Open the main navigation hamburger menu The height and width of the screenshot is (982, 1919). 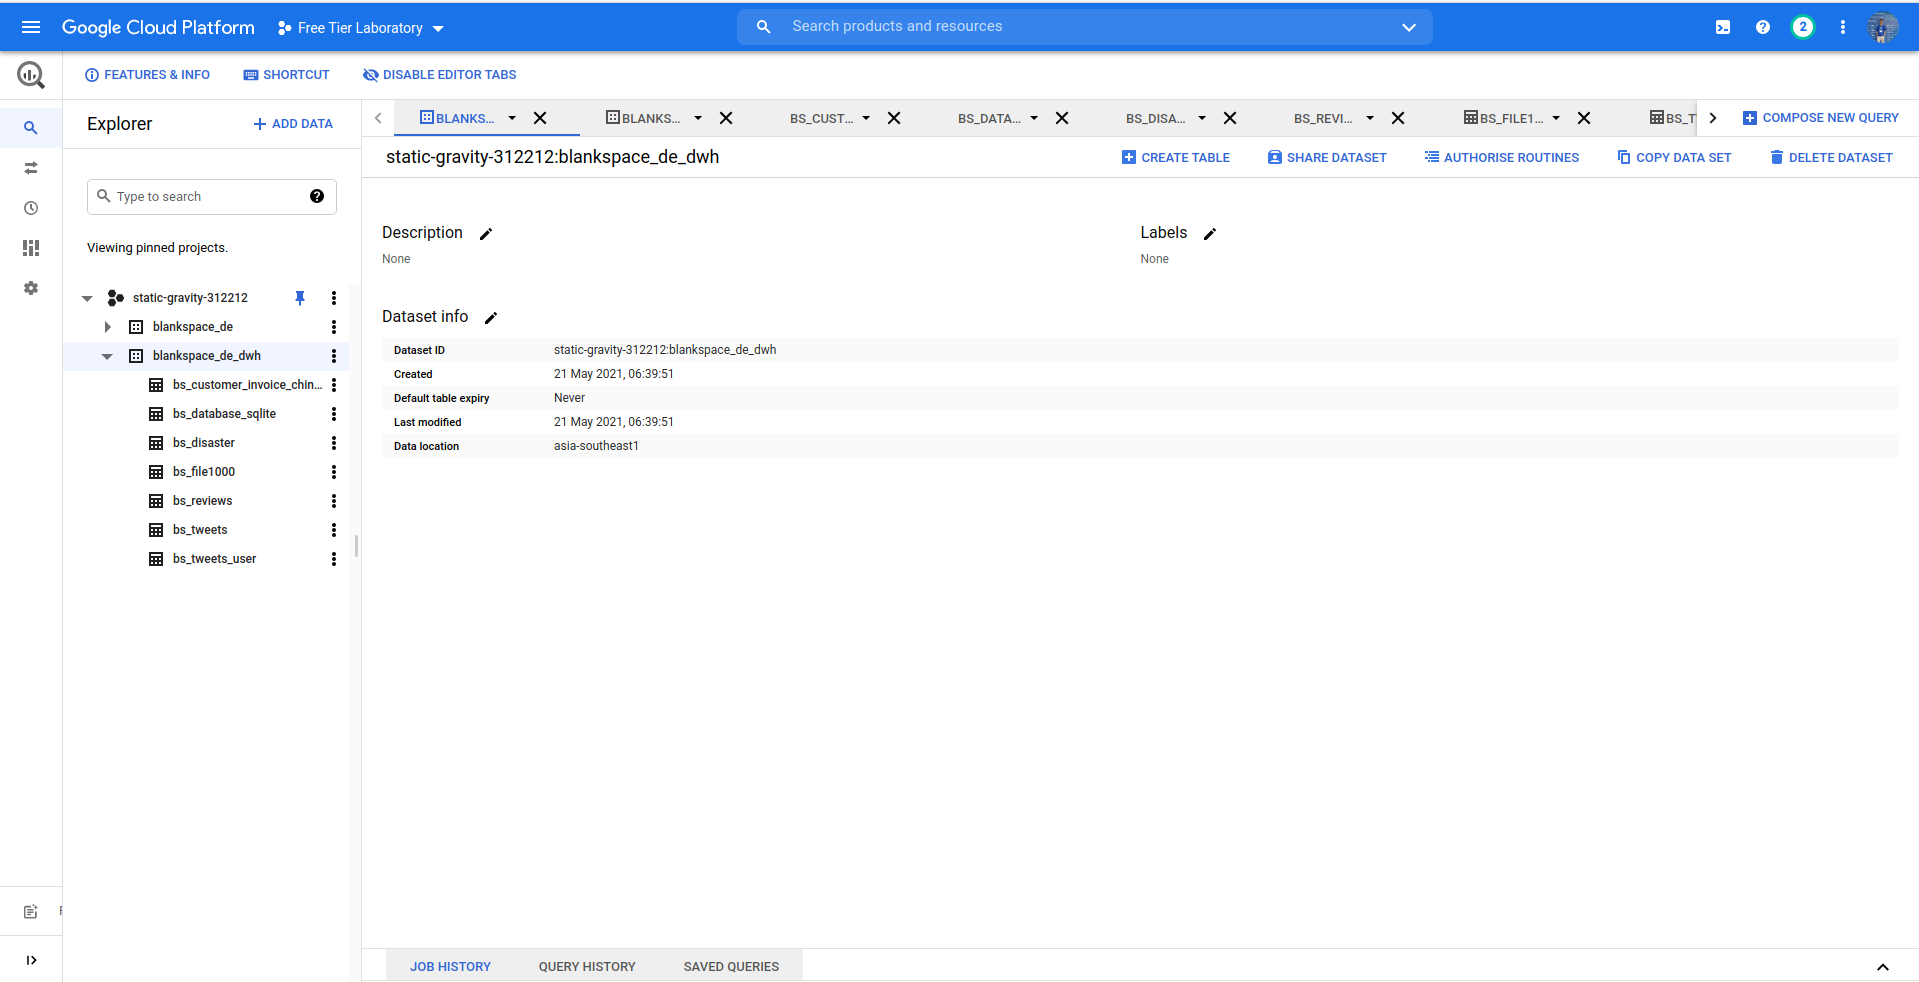click(31, 27)
